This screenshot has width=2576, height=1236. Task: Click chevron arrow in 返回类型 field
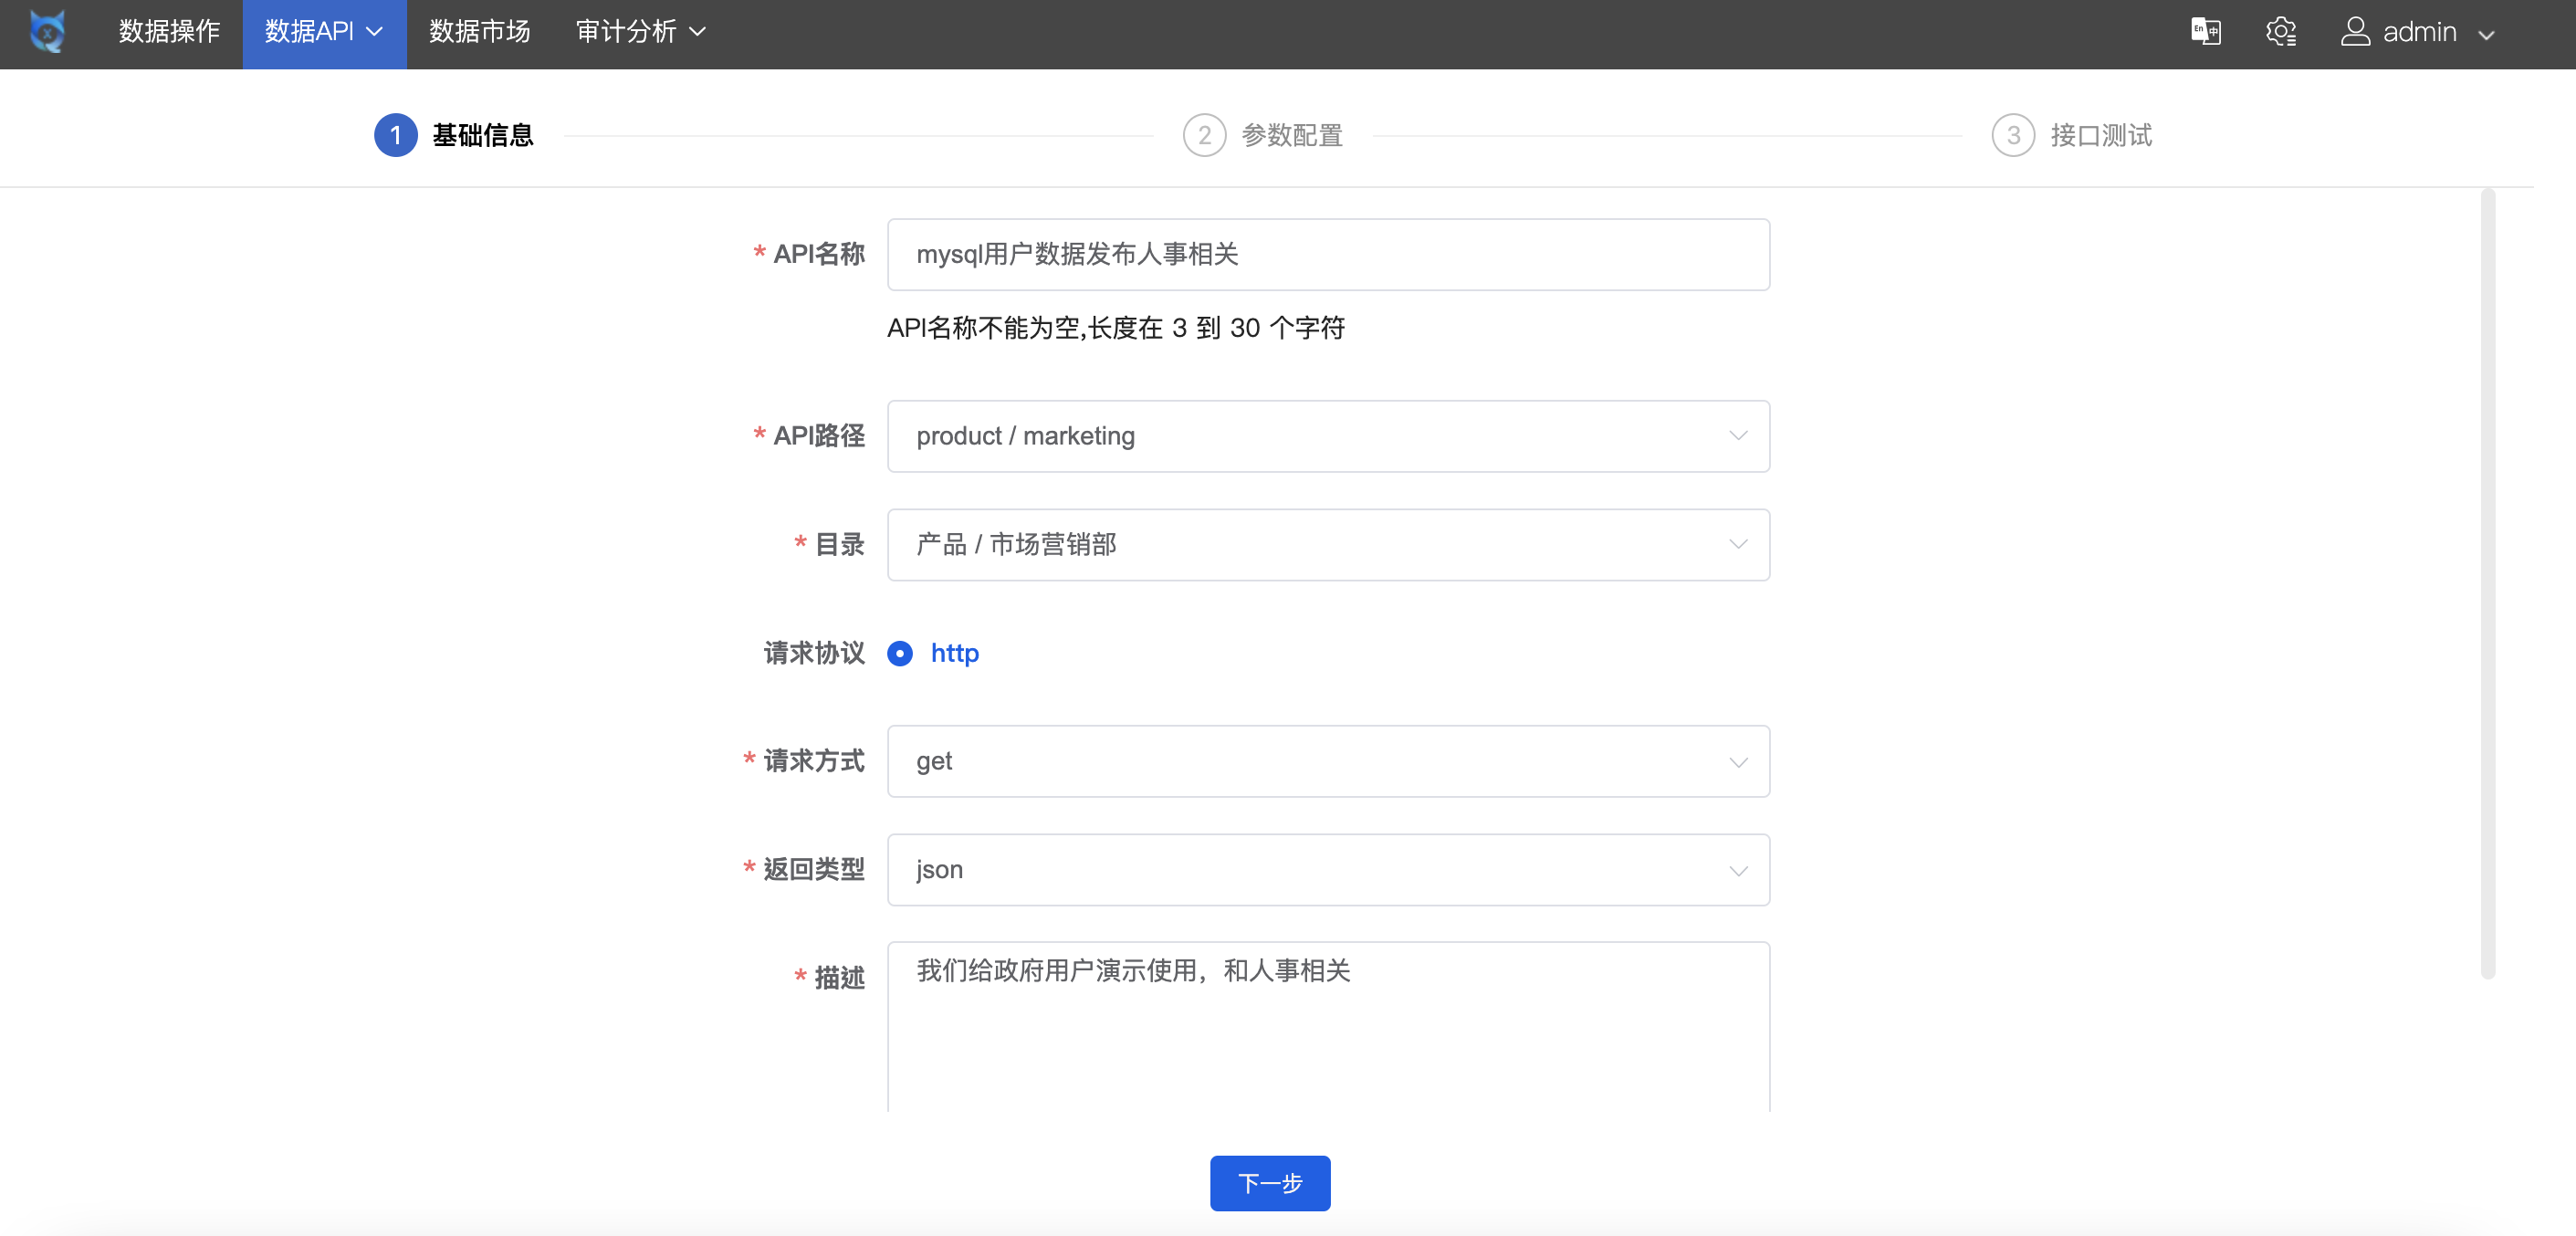pyautogui.click(x=1738, y=870)
